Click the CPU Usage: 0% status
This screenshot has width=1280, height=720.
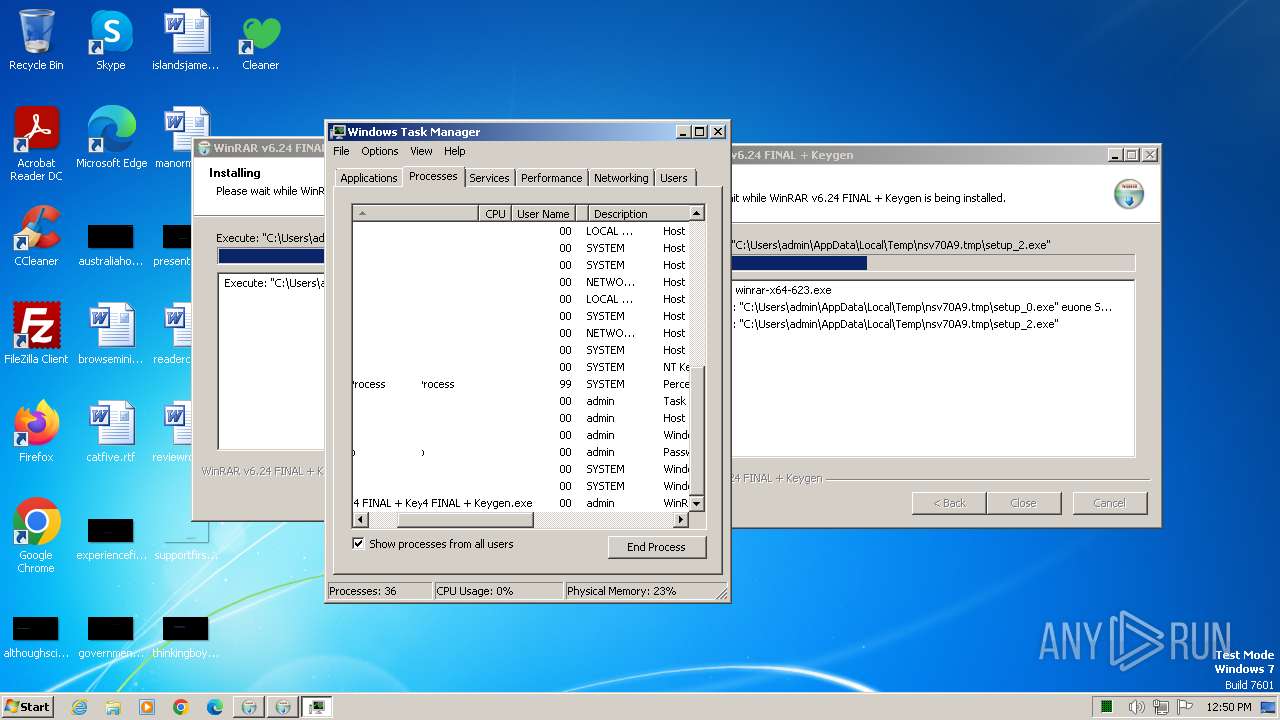click(x=498, y=591)
